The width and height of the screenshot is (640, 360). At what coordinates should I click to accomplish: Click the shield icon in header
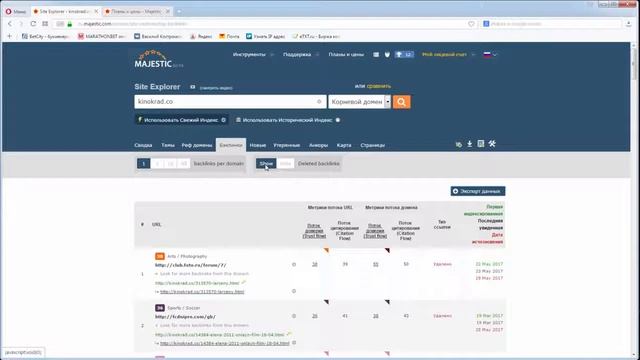coord(387,54)
